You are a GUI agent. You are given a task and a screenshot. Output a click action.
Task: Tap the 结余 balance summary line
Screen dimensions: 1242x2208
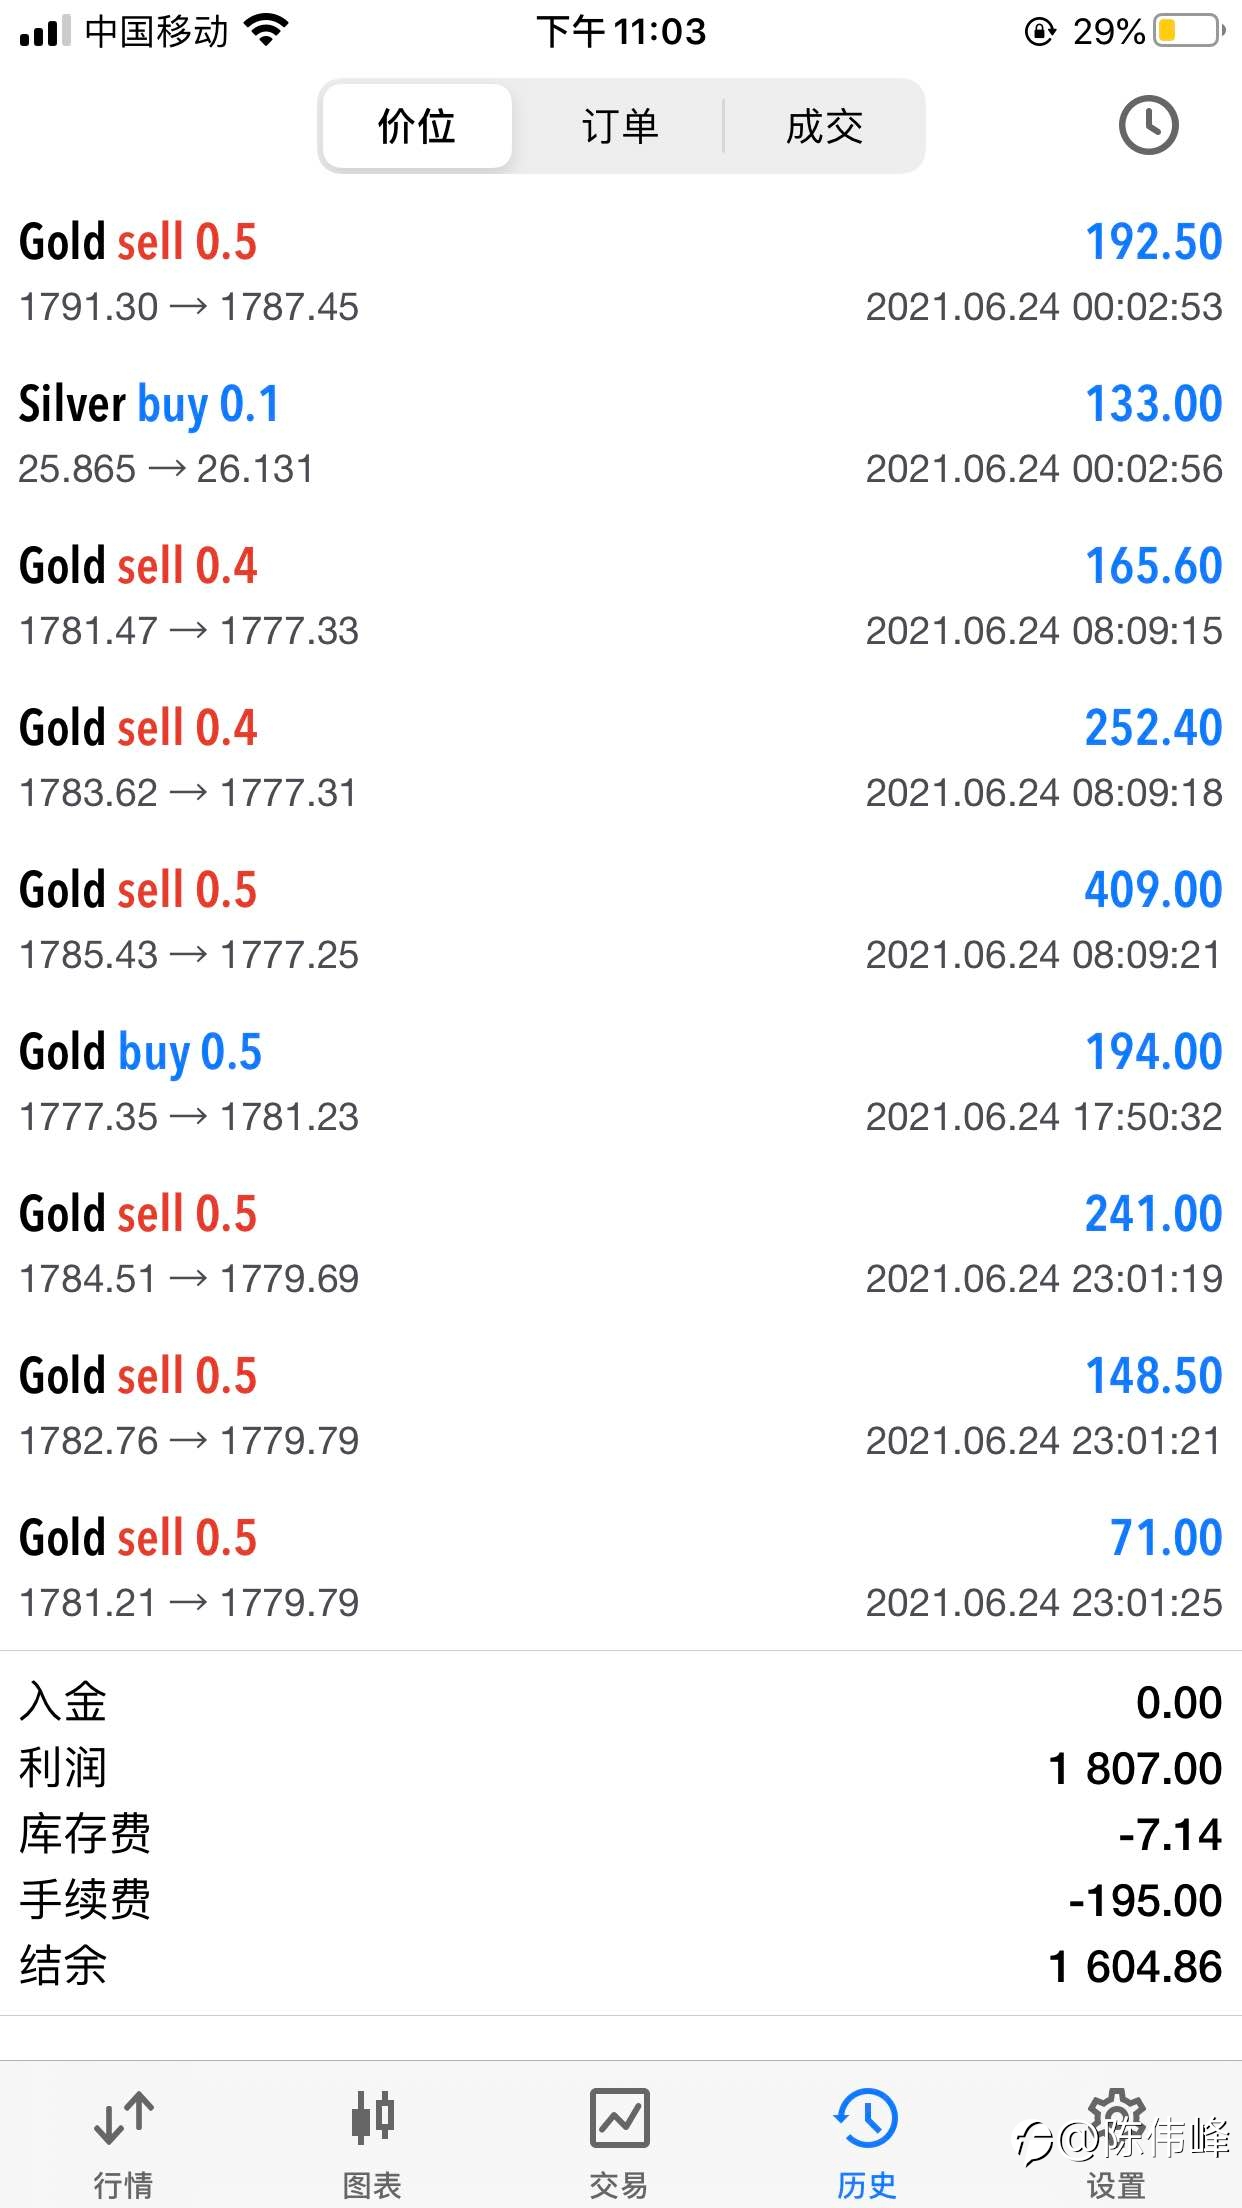(621, 1966)
